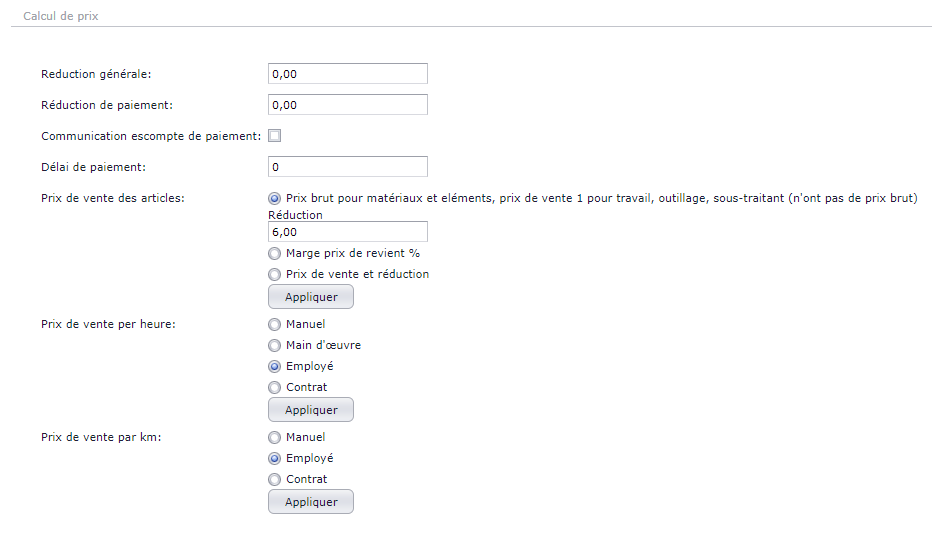This screenshot has height=534, width=932.
Task: Select Manuel for Prix de vente per heure
Action: (274, 324)
